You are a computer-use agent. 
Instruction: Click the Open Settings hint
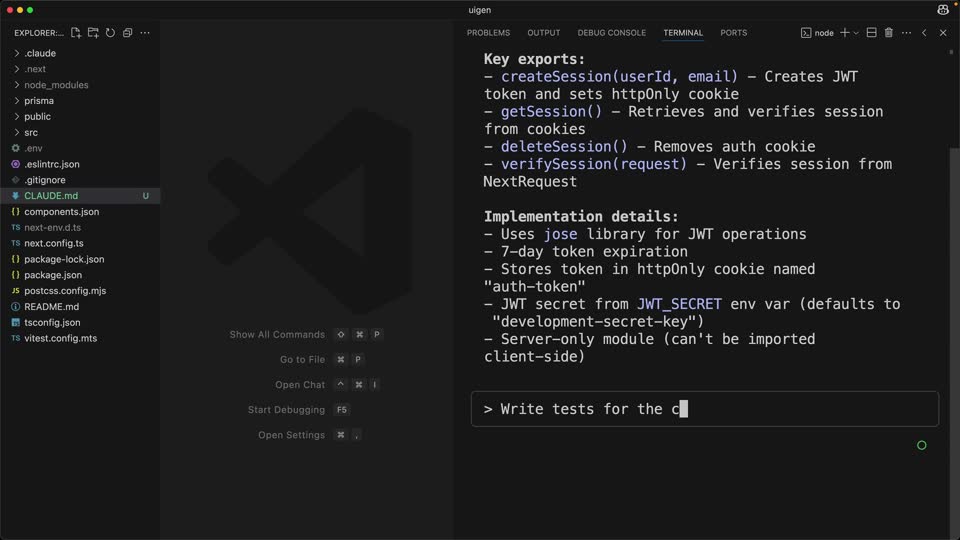[310, 435]
